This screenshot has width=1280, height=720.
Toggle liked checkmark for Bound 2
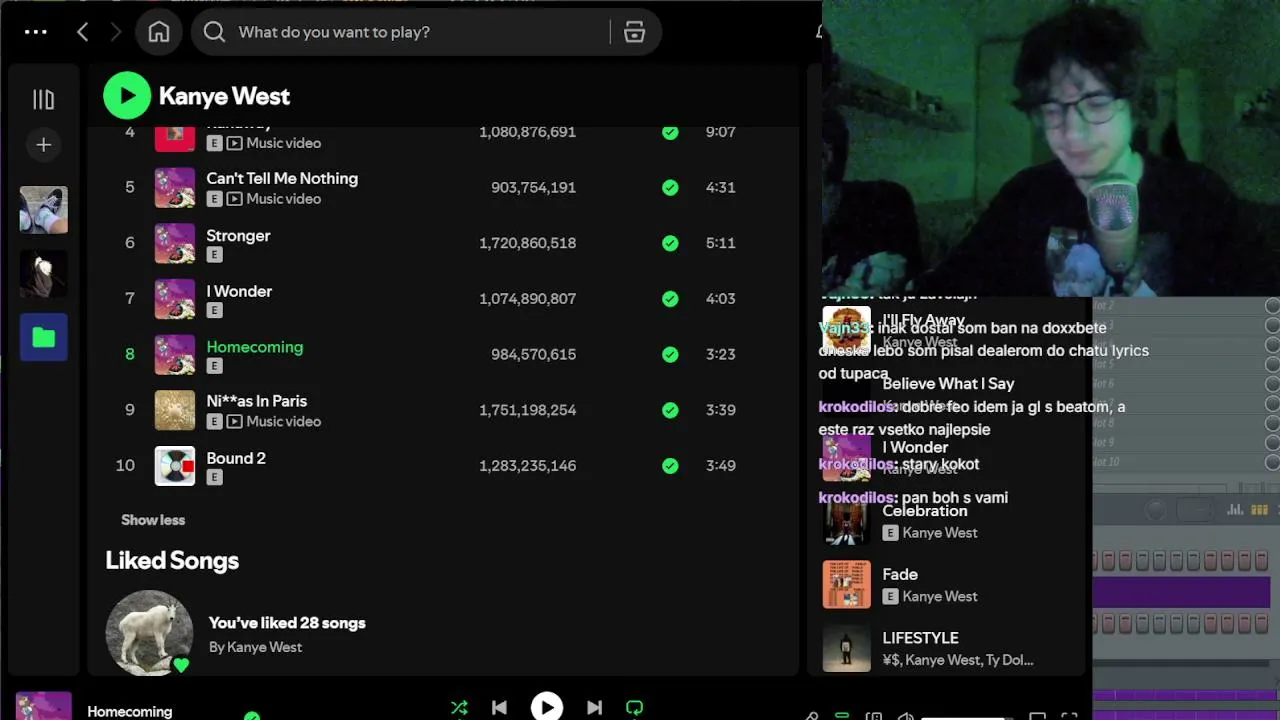pos(670,465)
